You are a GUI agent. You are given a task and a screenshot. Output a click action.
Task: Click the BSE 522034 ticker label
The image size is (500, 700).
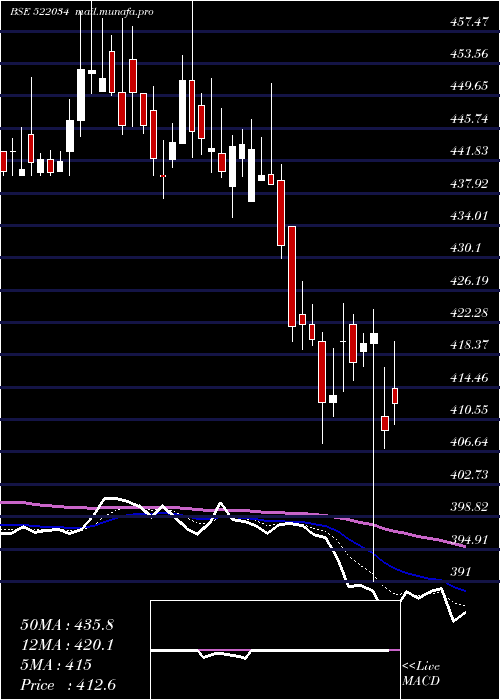tap(40, 12)
